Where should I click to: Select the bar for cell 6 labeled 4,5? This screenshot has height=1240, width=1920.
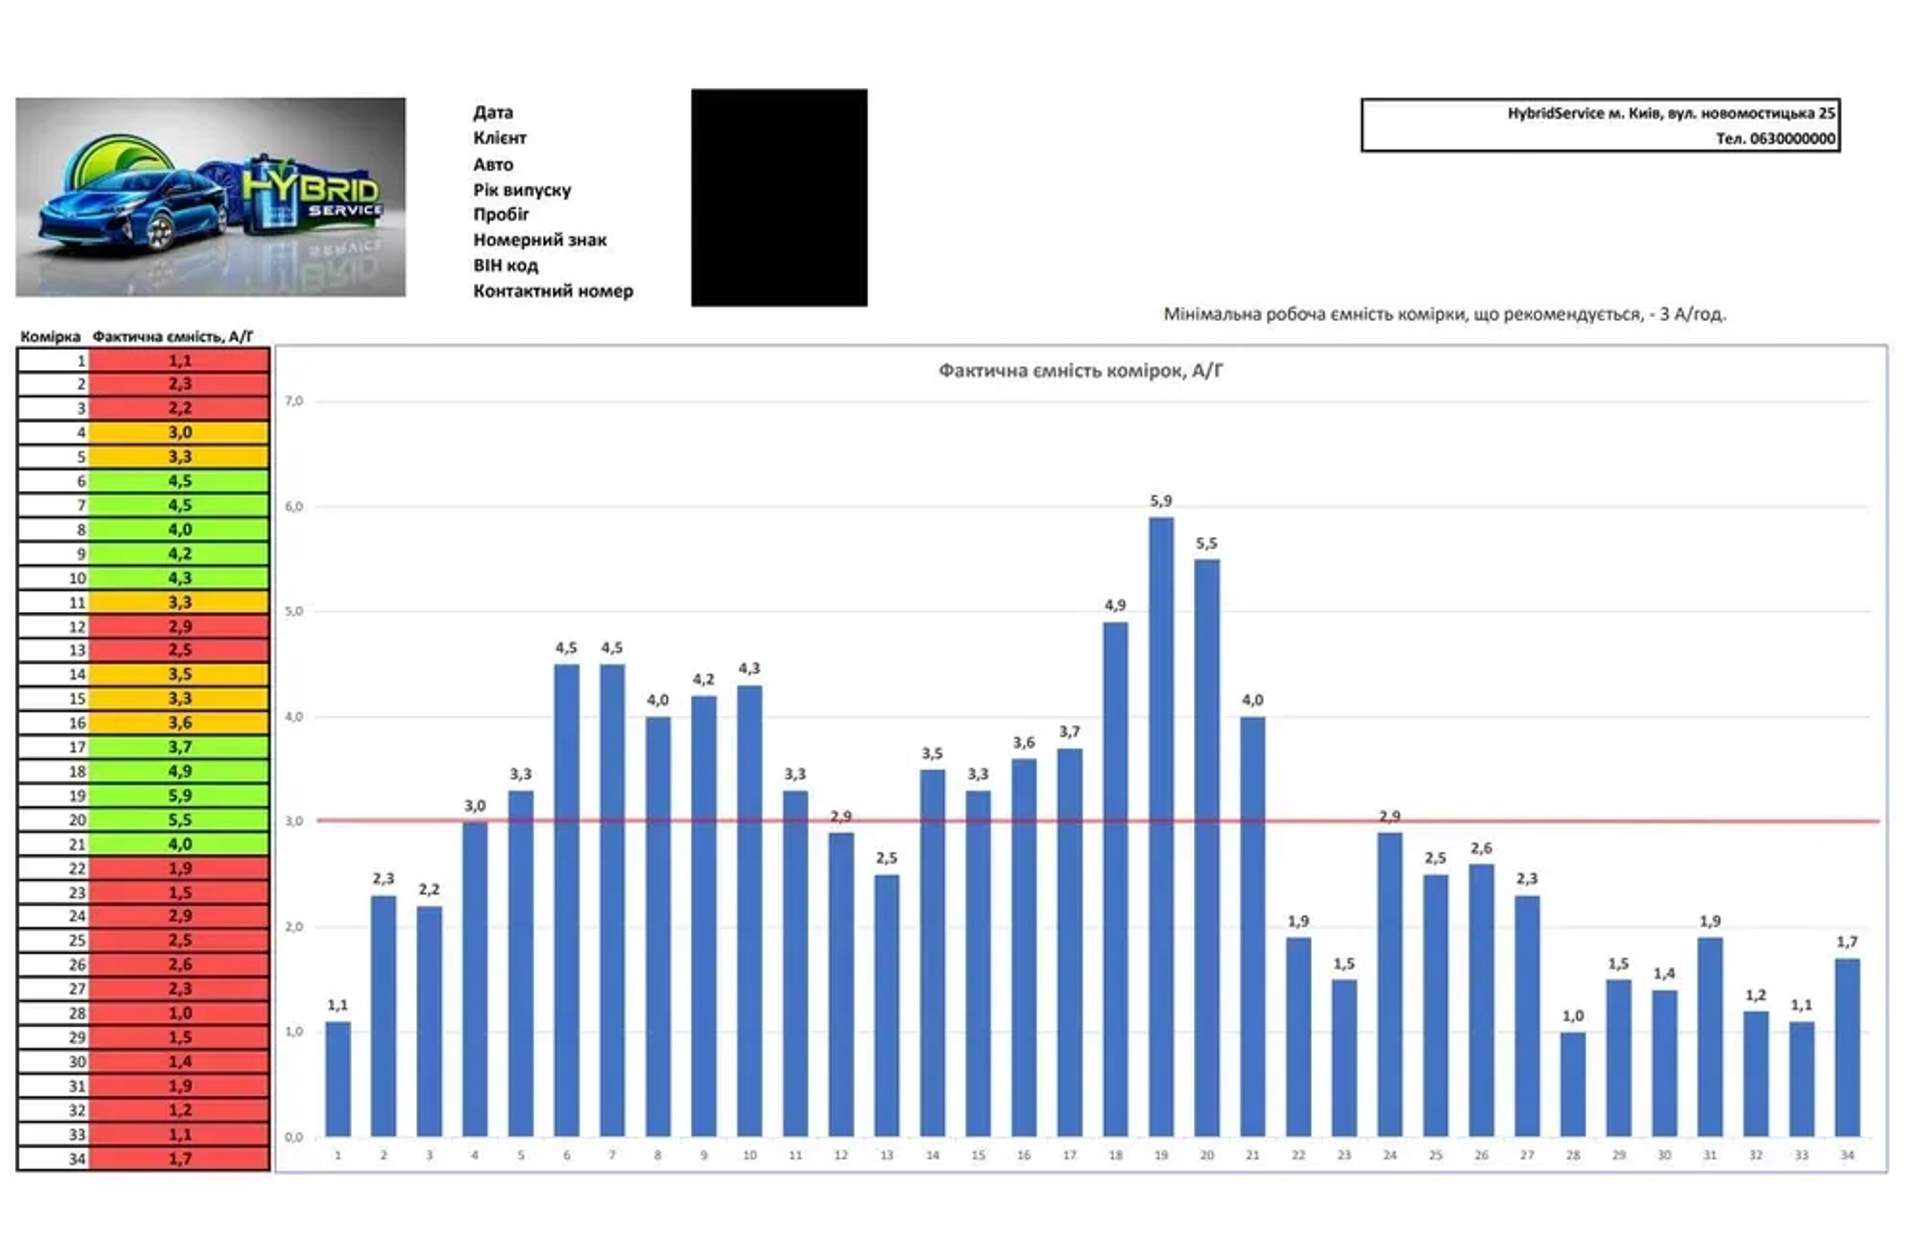pos(567,900)
